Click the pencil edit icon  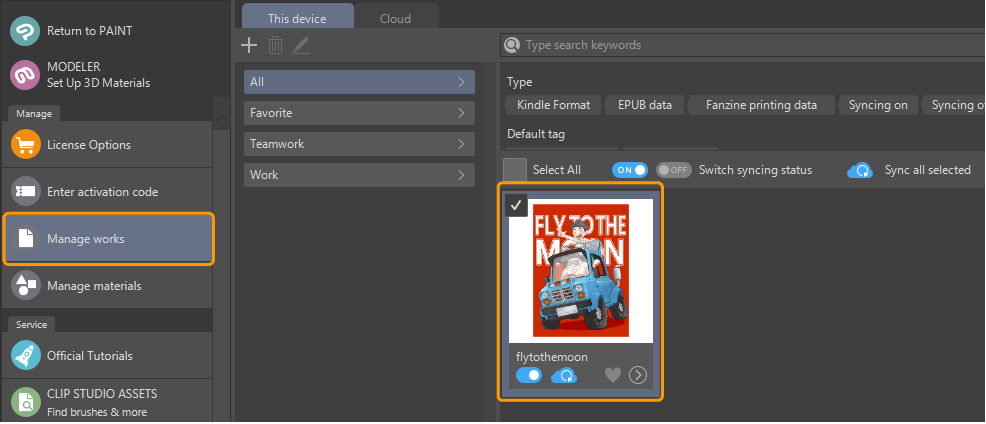(301, 45)
